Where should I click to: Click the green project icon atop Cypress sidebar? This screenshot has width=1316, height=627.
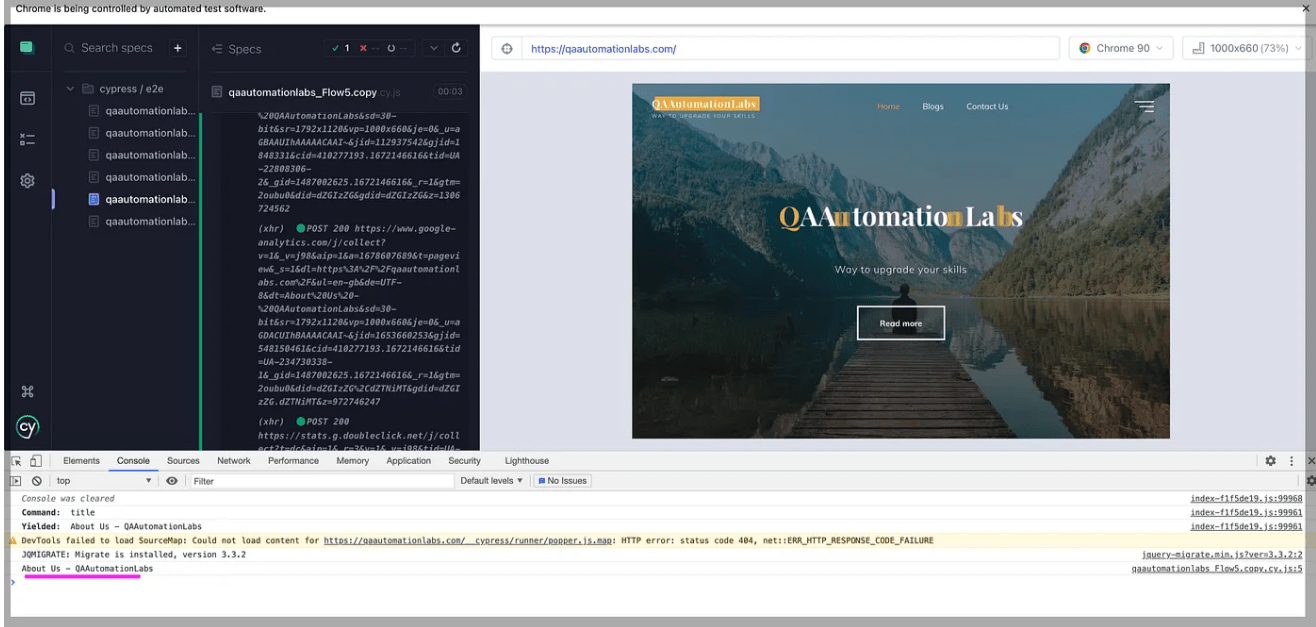point(27,47)
